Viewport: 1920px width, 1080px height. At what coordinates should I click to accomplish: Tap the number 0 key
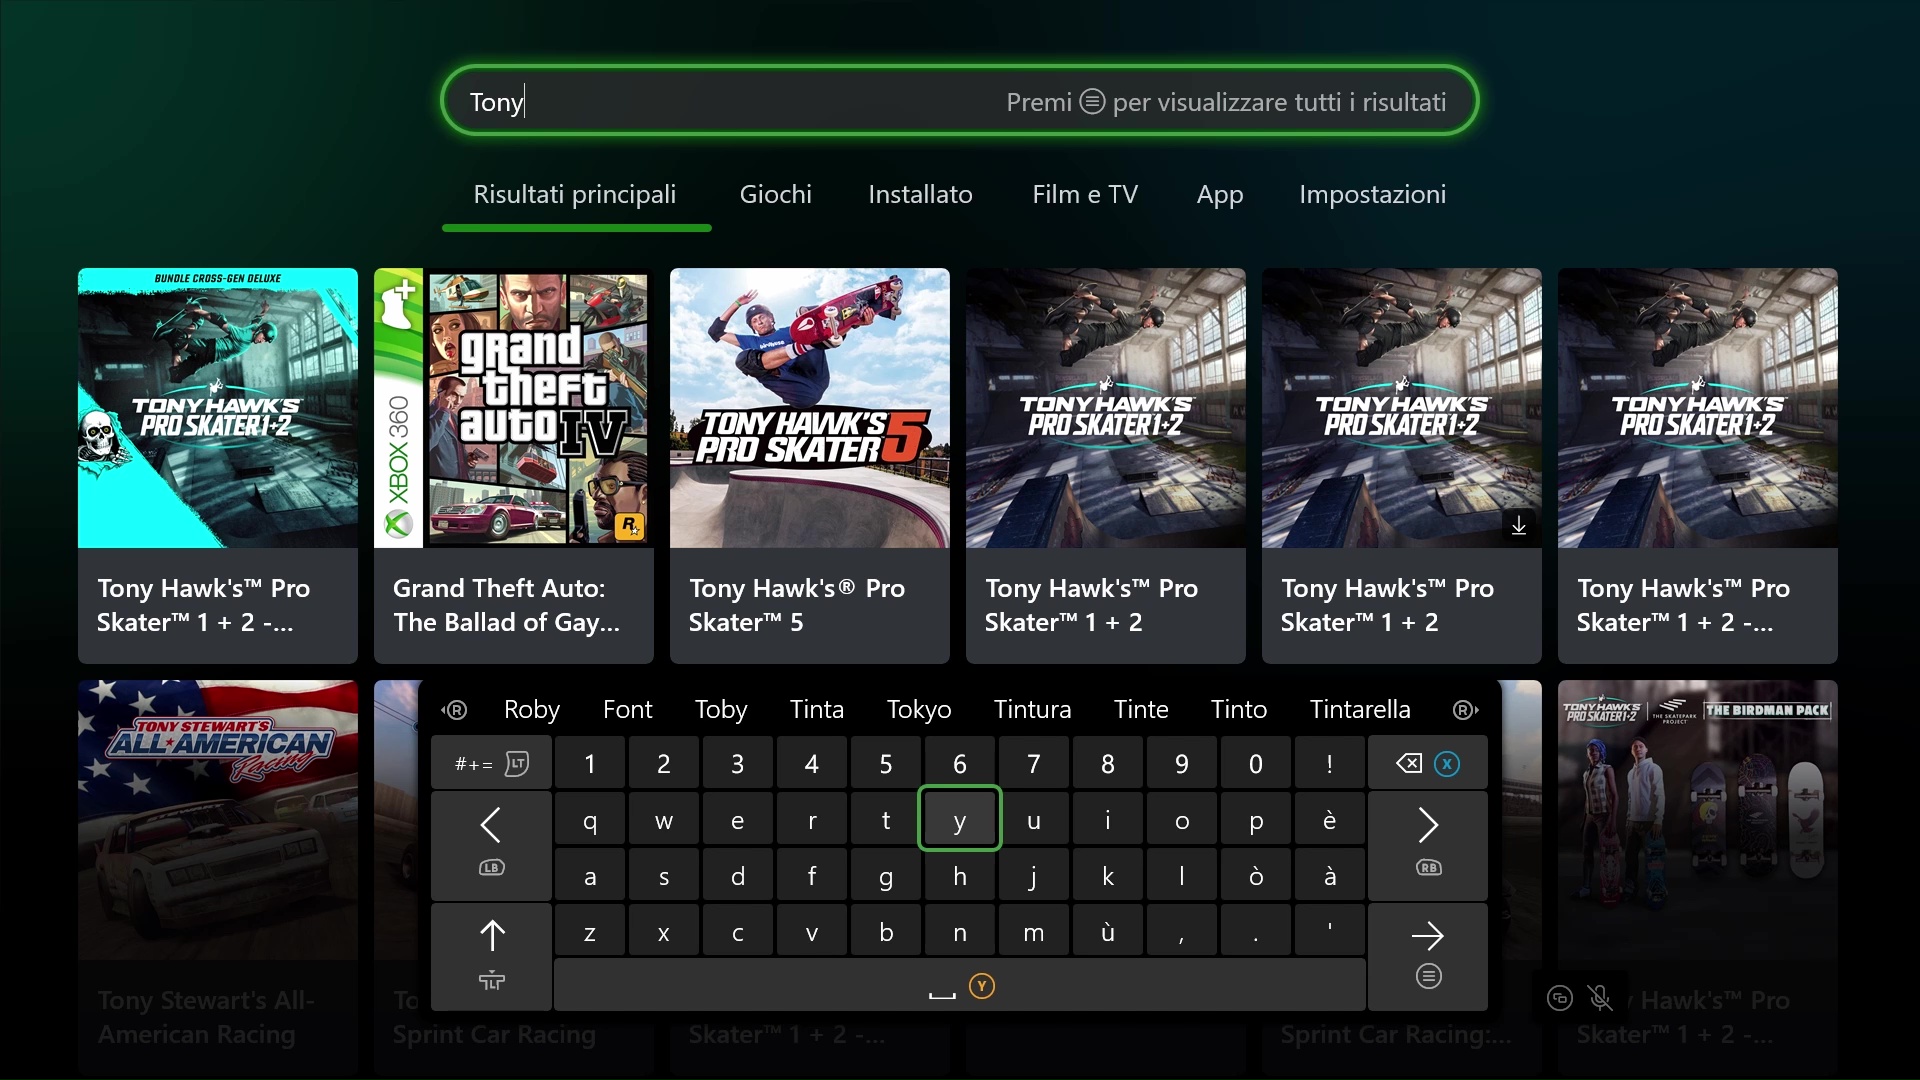(x=1256, y=764)
